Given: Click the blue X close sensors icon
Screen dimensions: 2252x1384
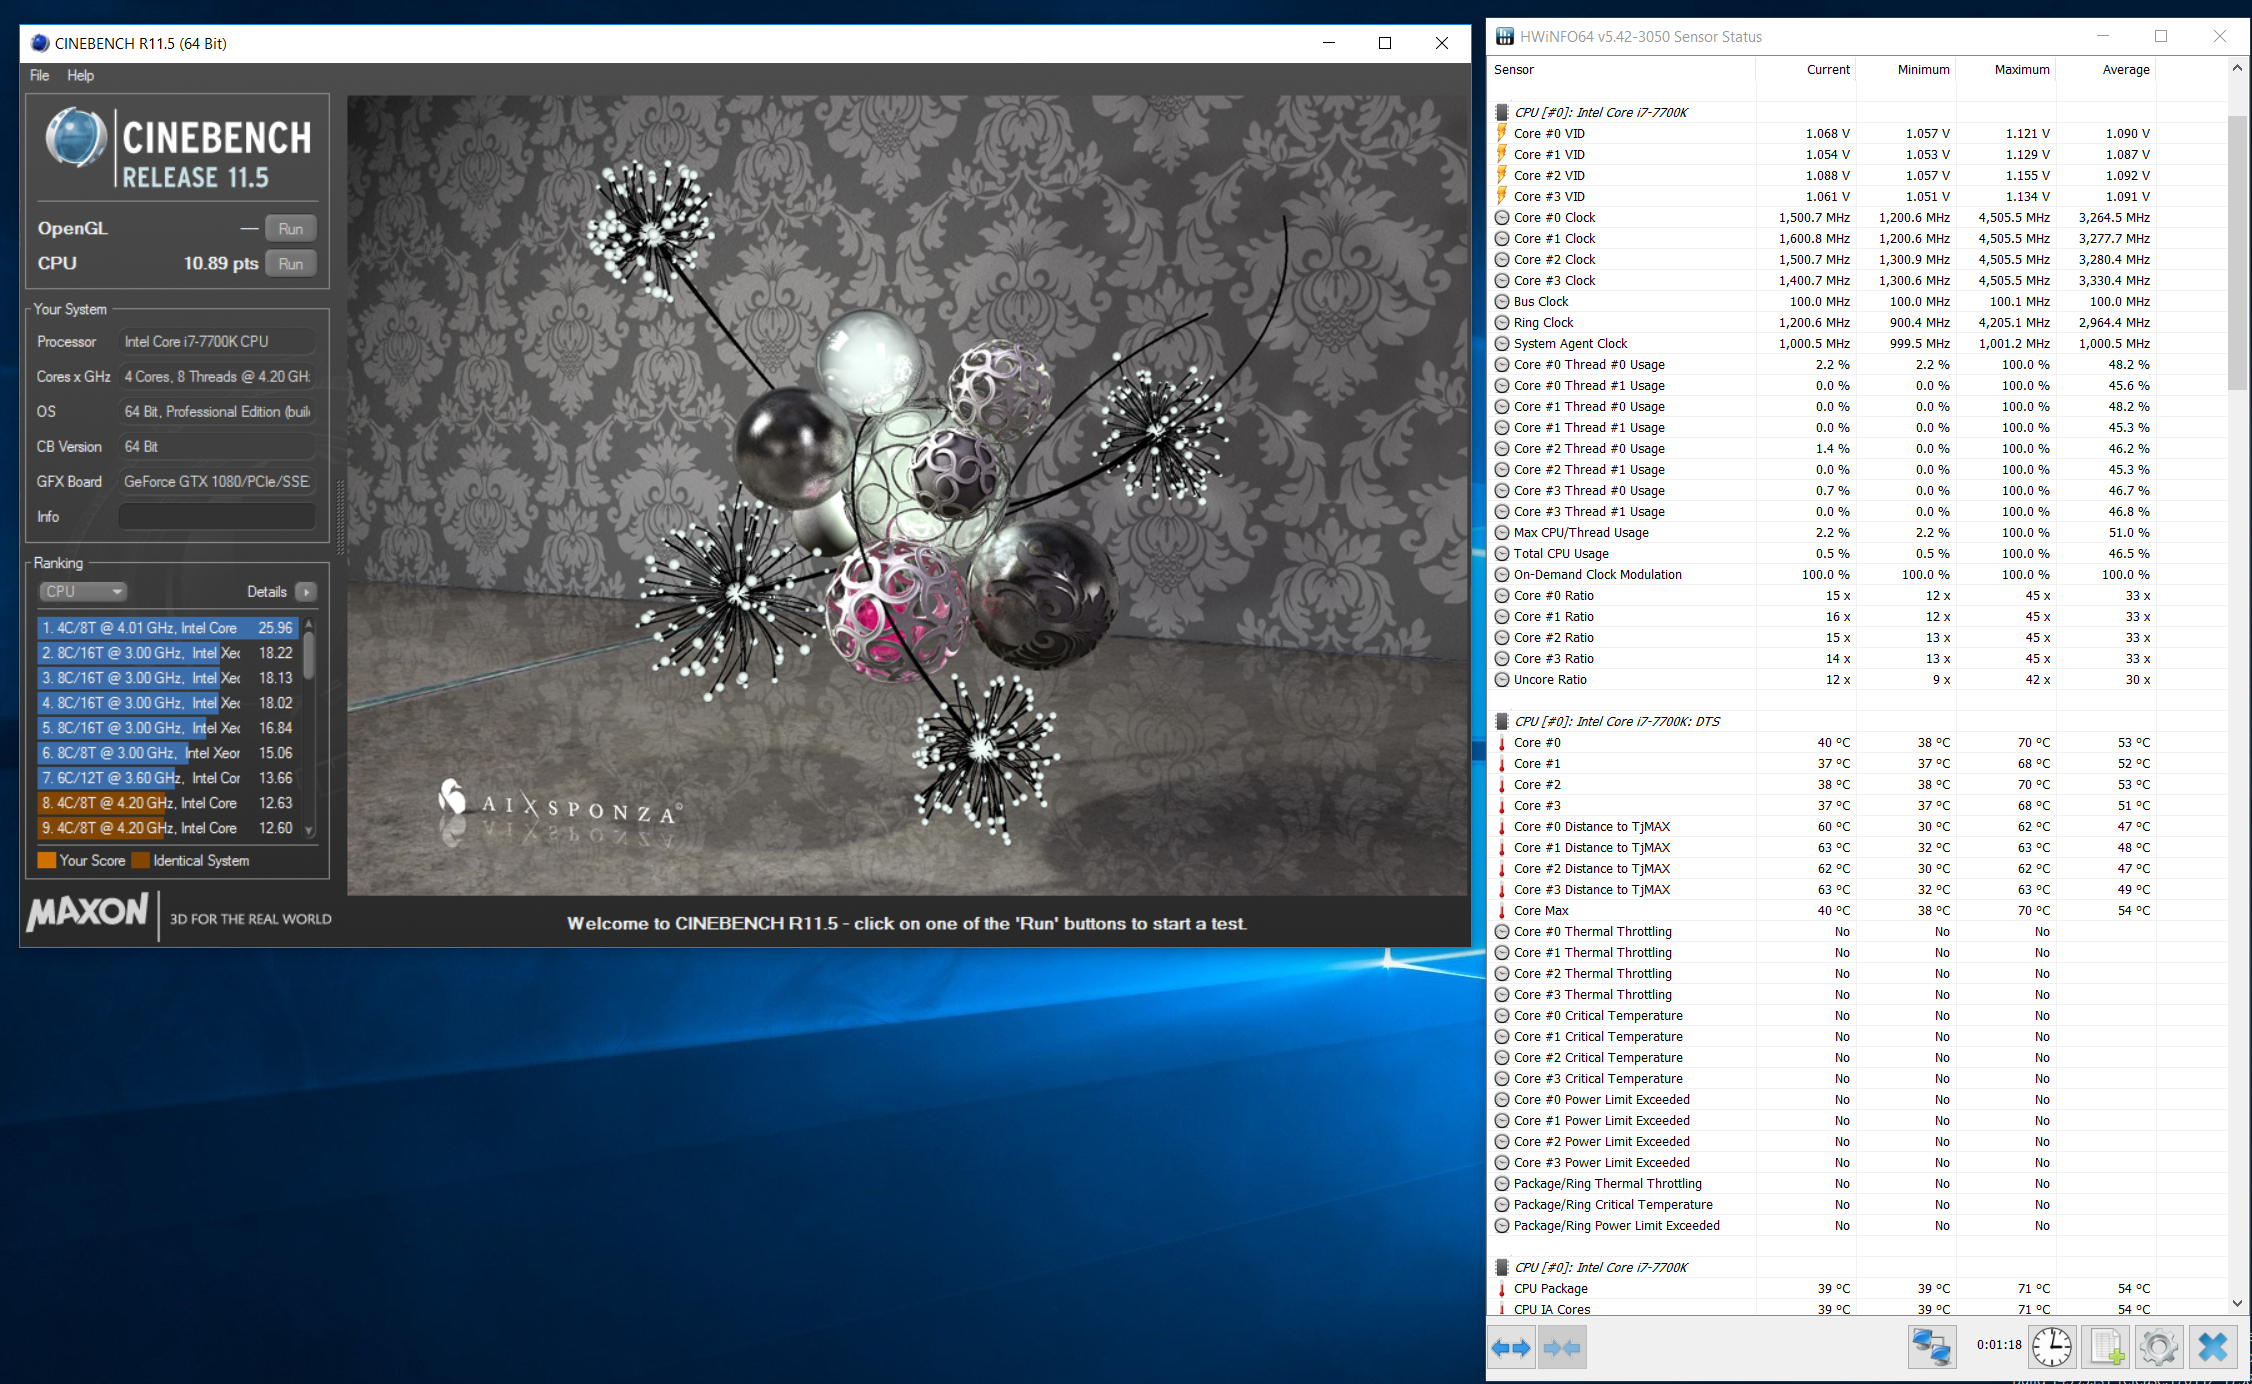Looking at the screenshot, I should pos(2213,1347).
